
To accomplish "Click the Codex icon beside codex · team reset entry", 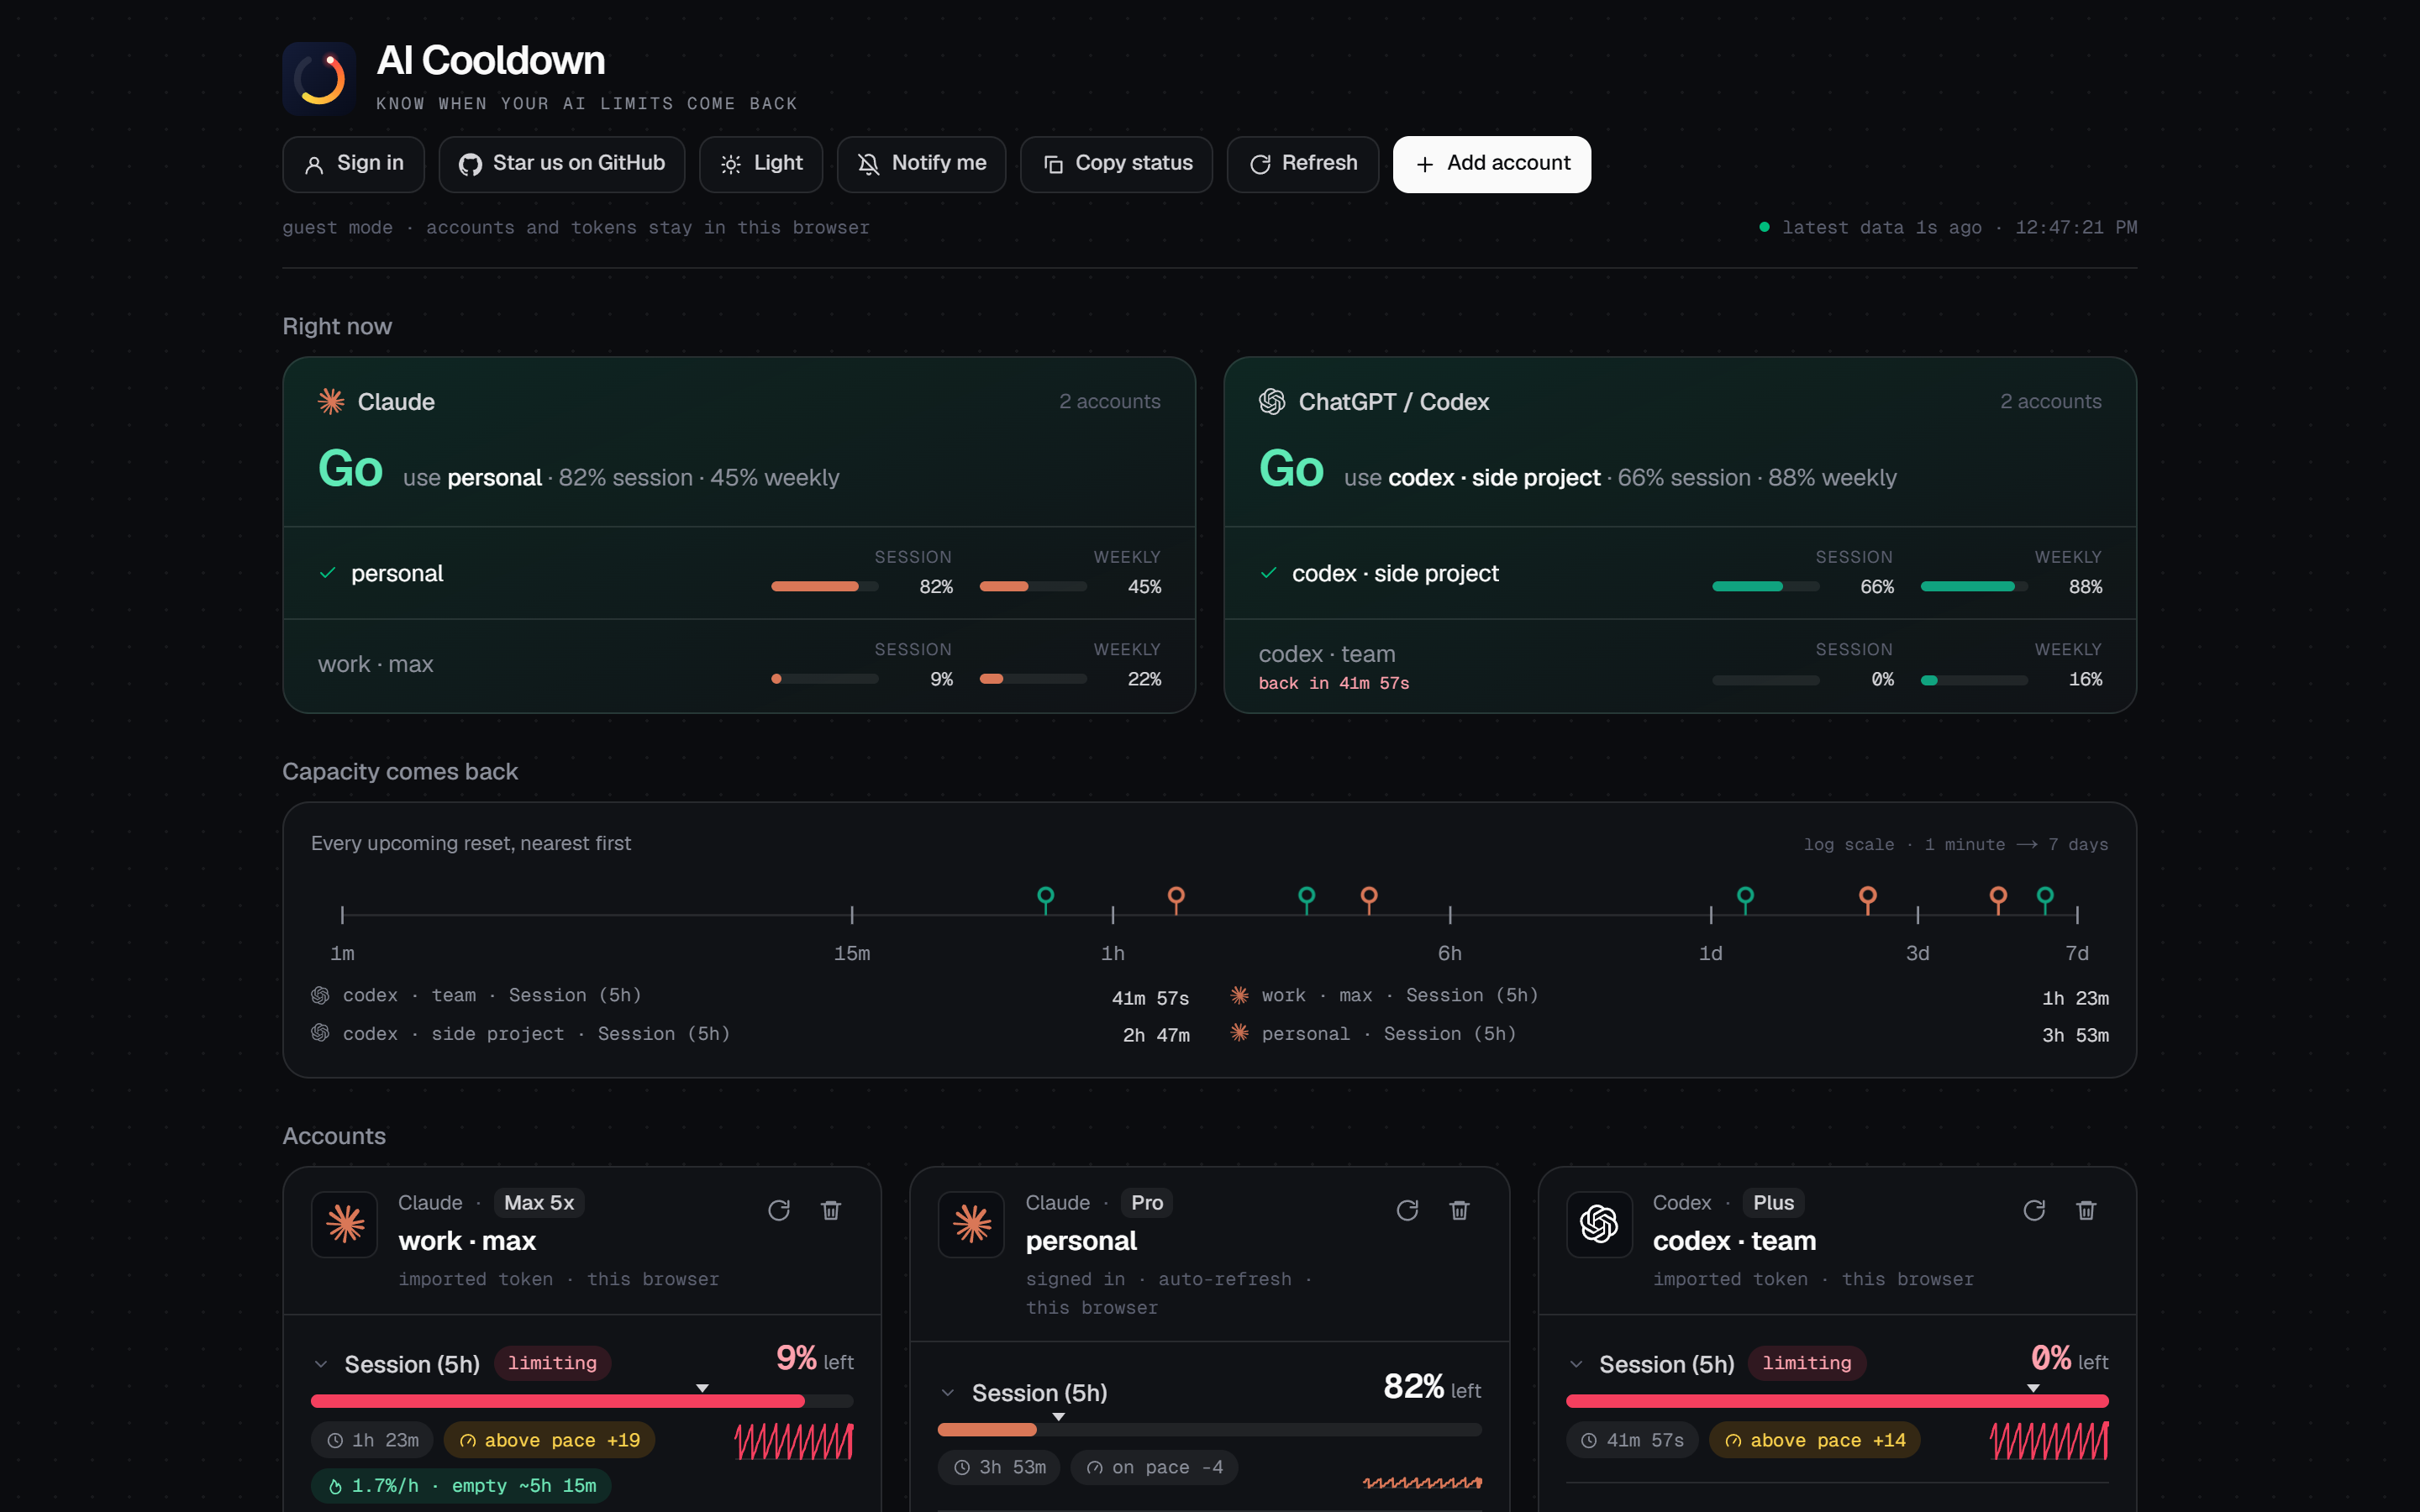I will (320, 995).
